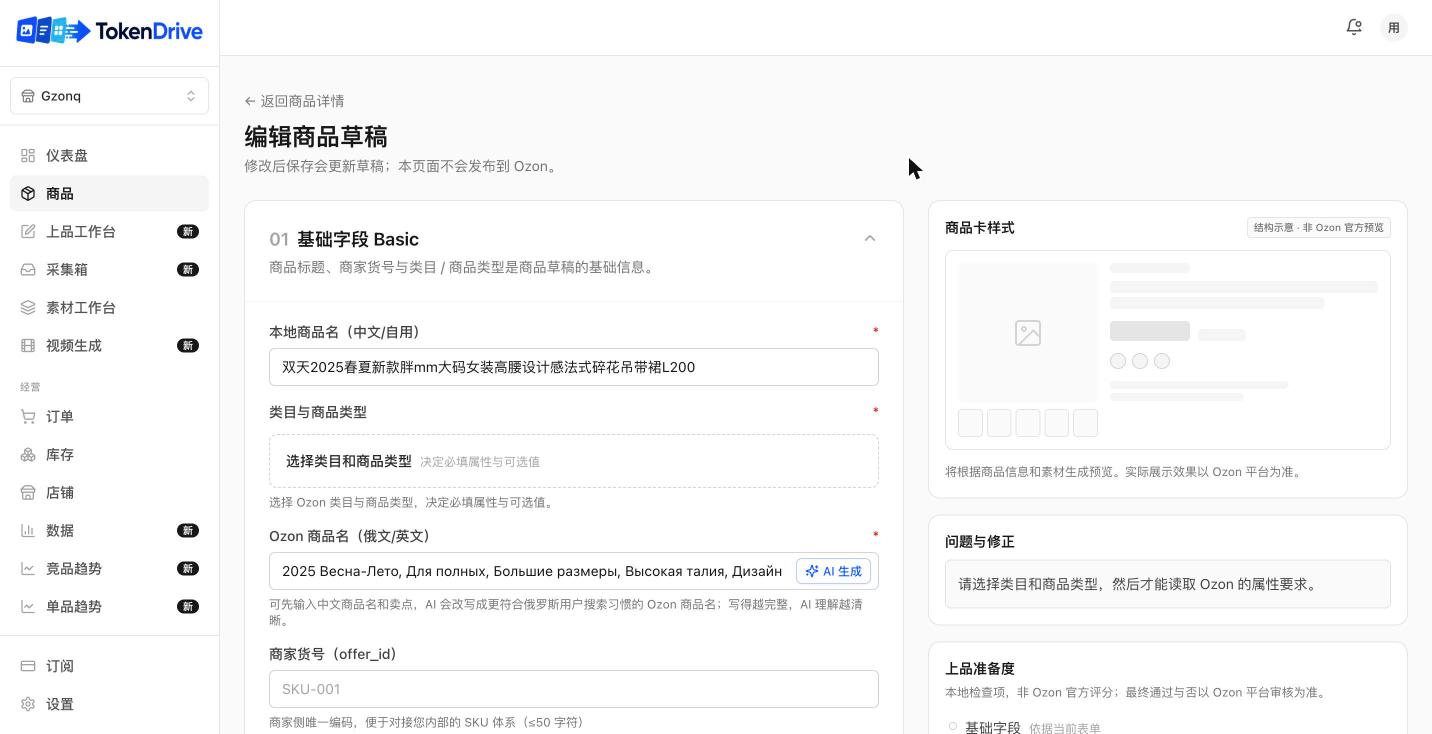Click the 新 badge next to 单品趋势
The width and height of the screenshot is (1432, 734).
coord(187,606)
